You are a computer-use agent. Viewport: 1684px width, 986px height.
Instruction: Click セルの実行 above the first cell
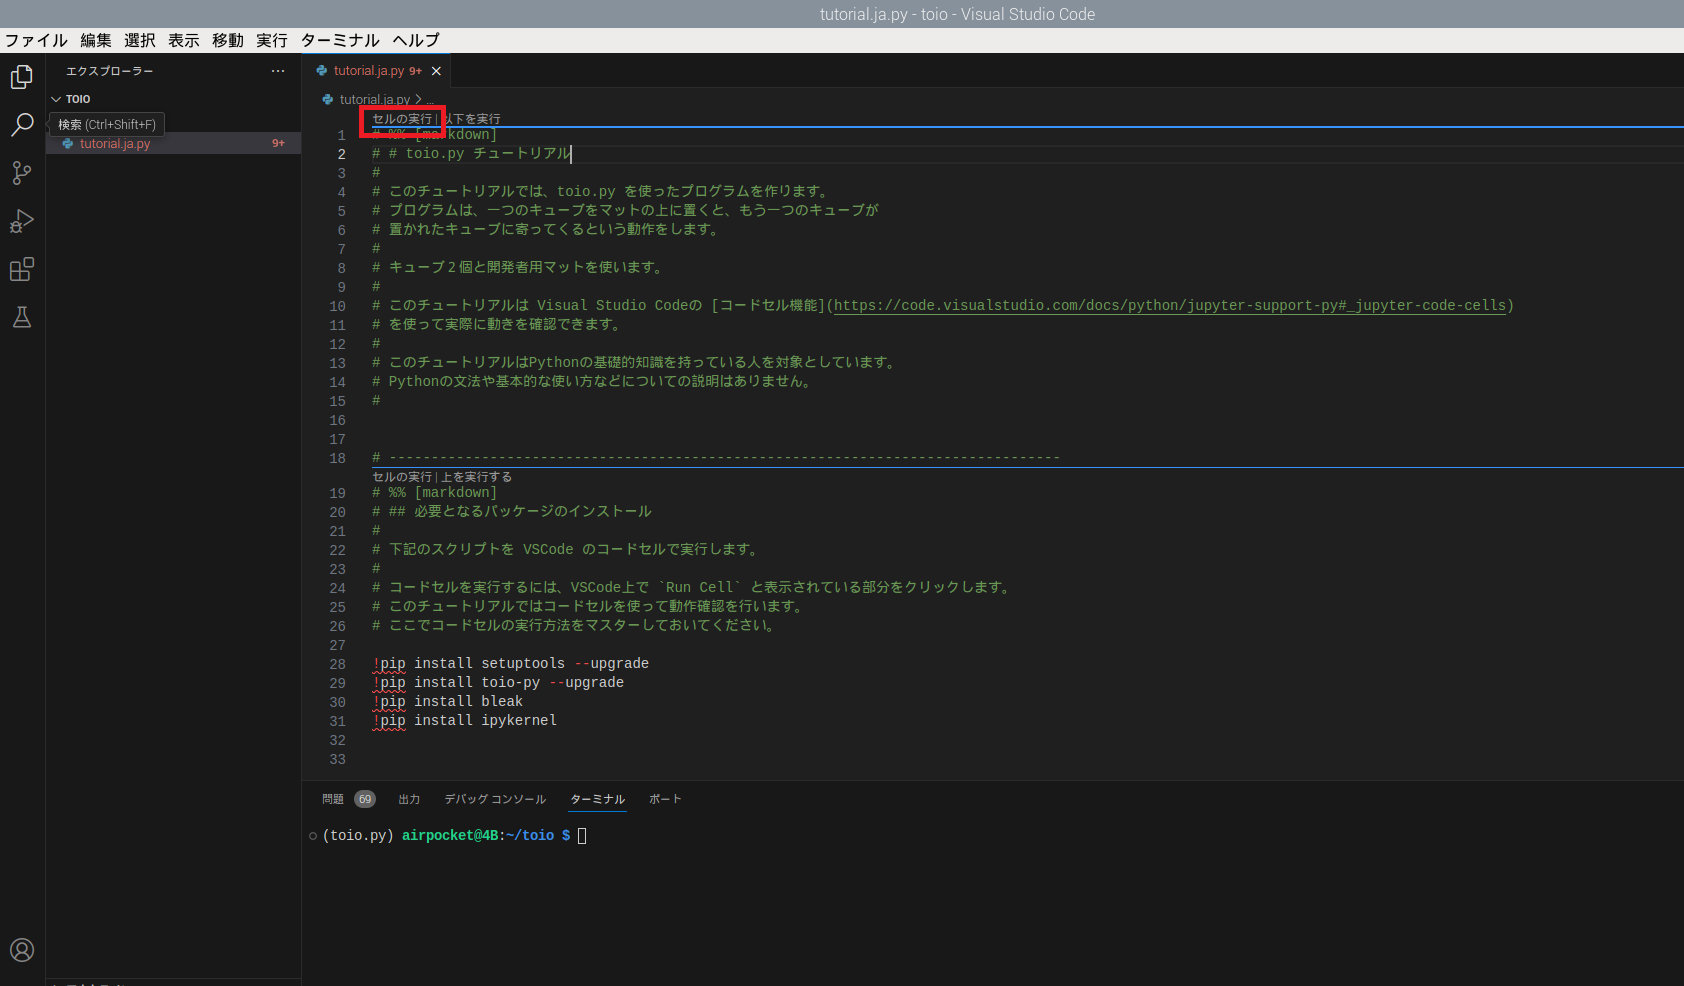point(402,119)
